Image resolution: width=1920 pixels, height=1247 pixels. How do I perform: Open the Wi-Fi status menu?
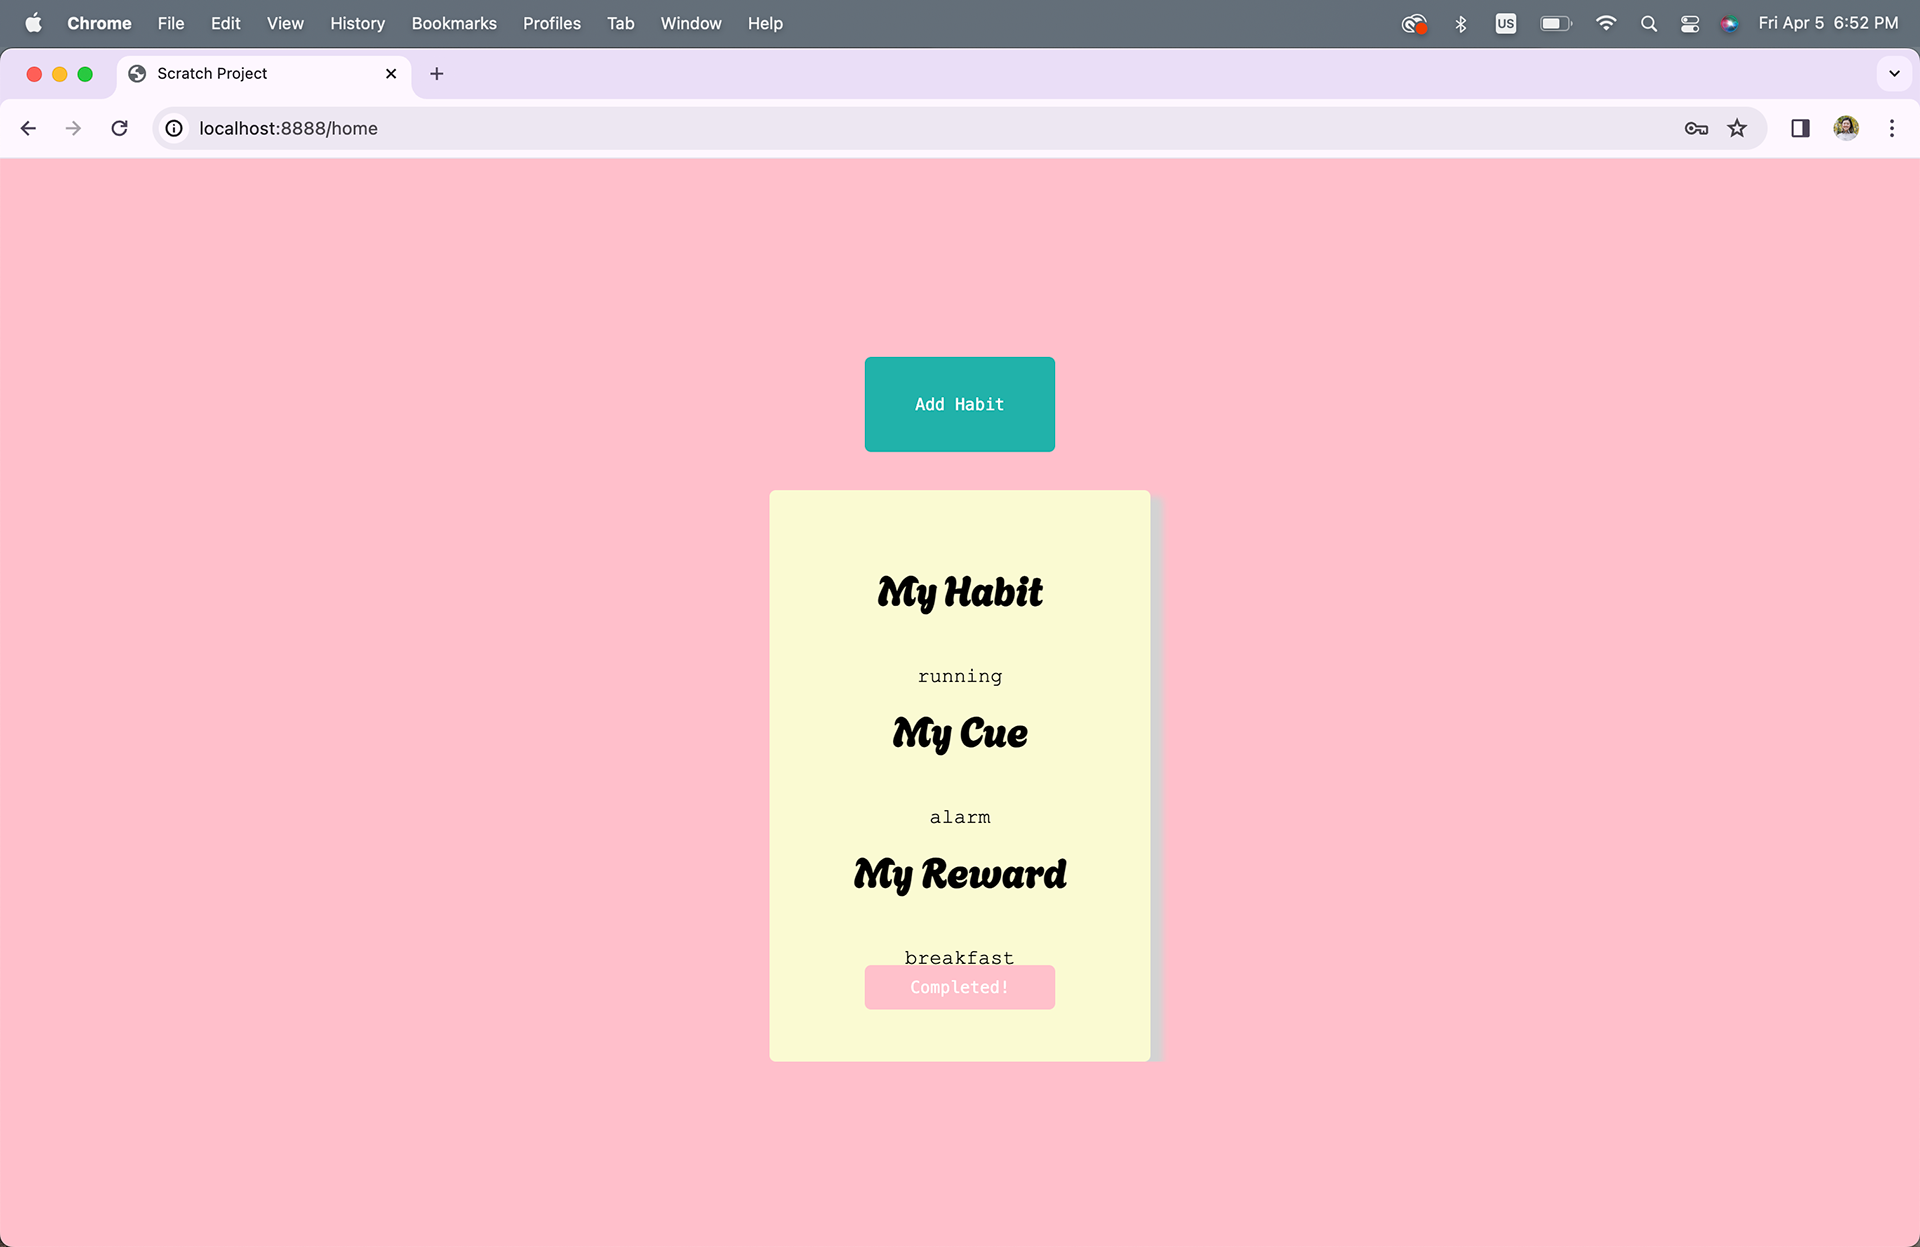pos(1606,23)
